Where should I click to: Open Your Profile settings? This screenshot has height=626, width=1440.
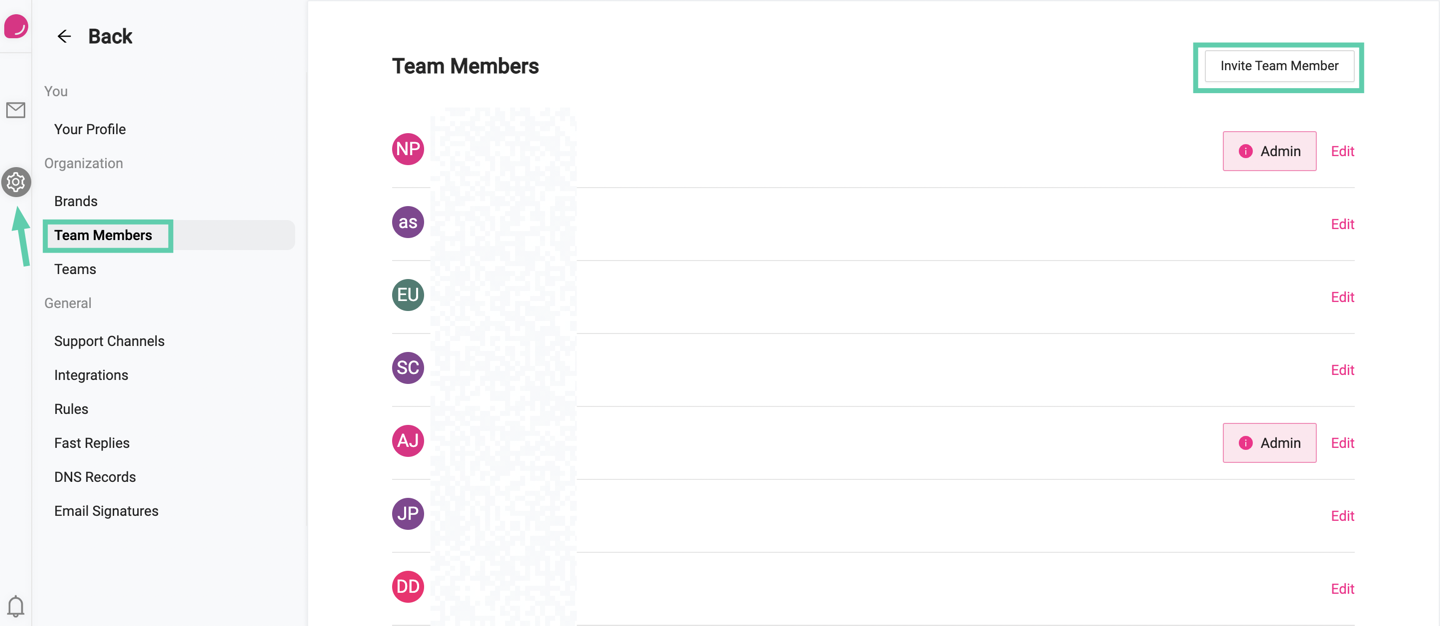[90, 129]
